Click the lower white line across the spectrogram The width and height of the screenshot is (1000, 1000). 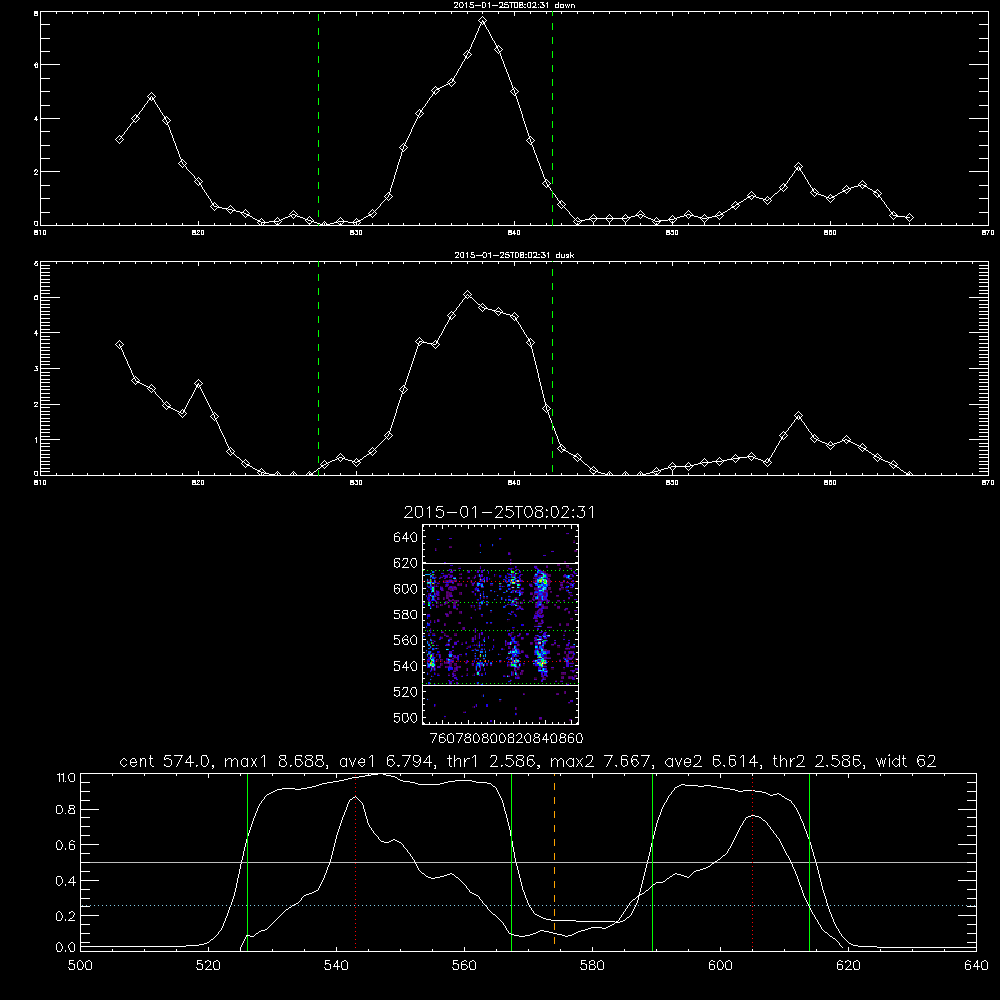[500, 686]
